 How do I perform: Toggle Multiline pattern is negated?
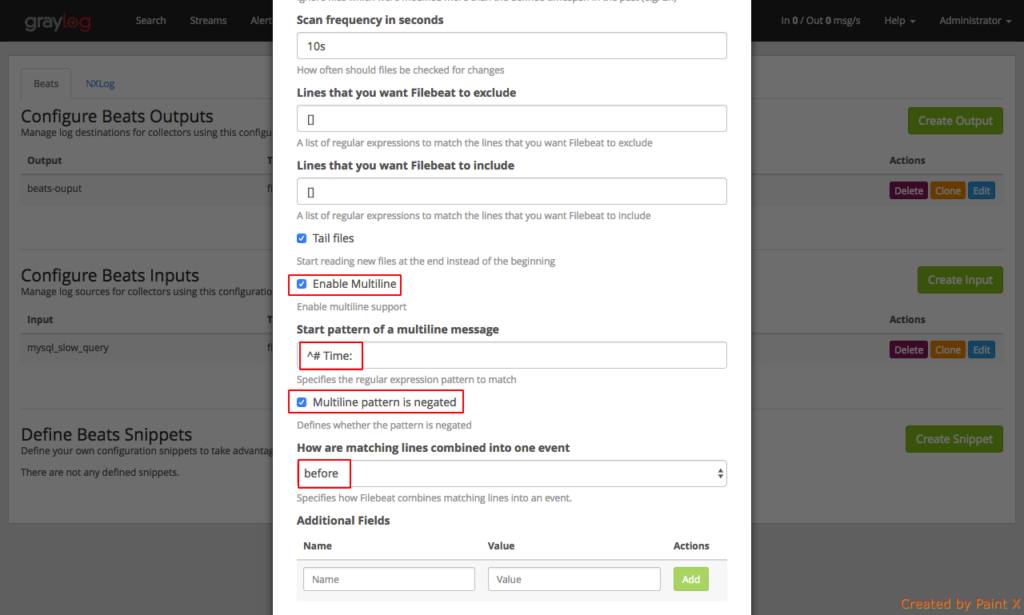point(302,401)
